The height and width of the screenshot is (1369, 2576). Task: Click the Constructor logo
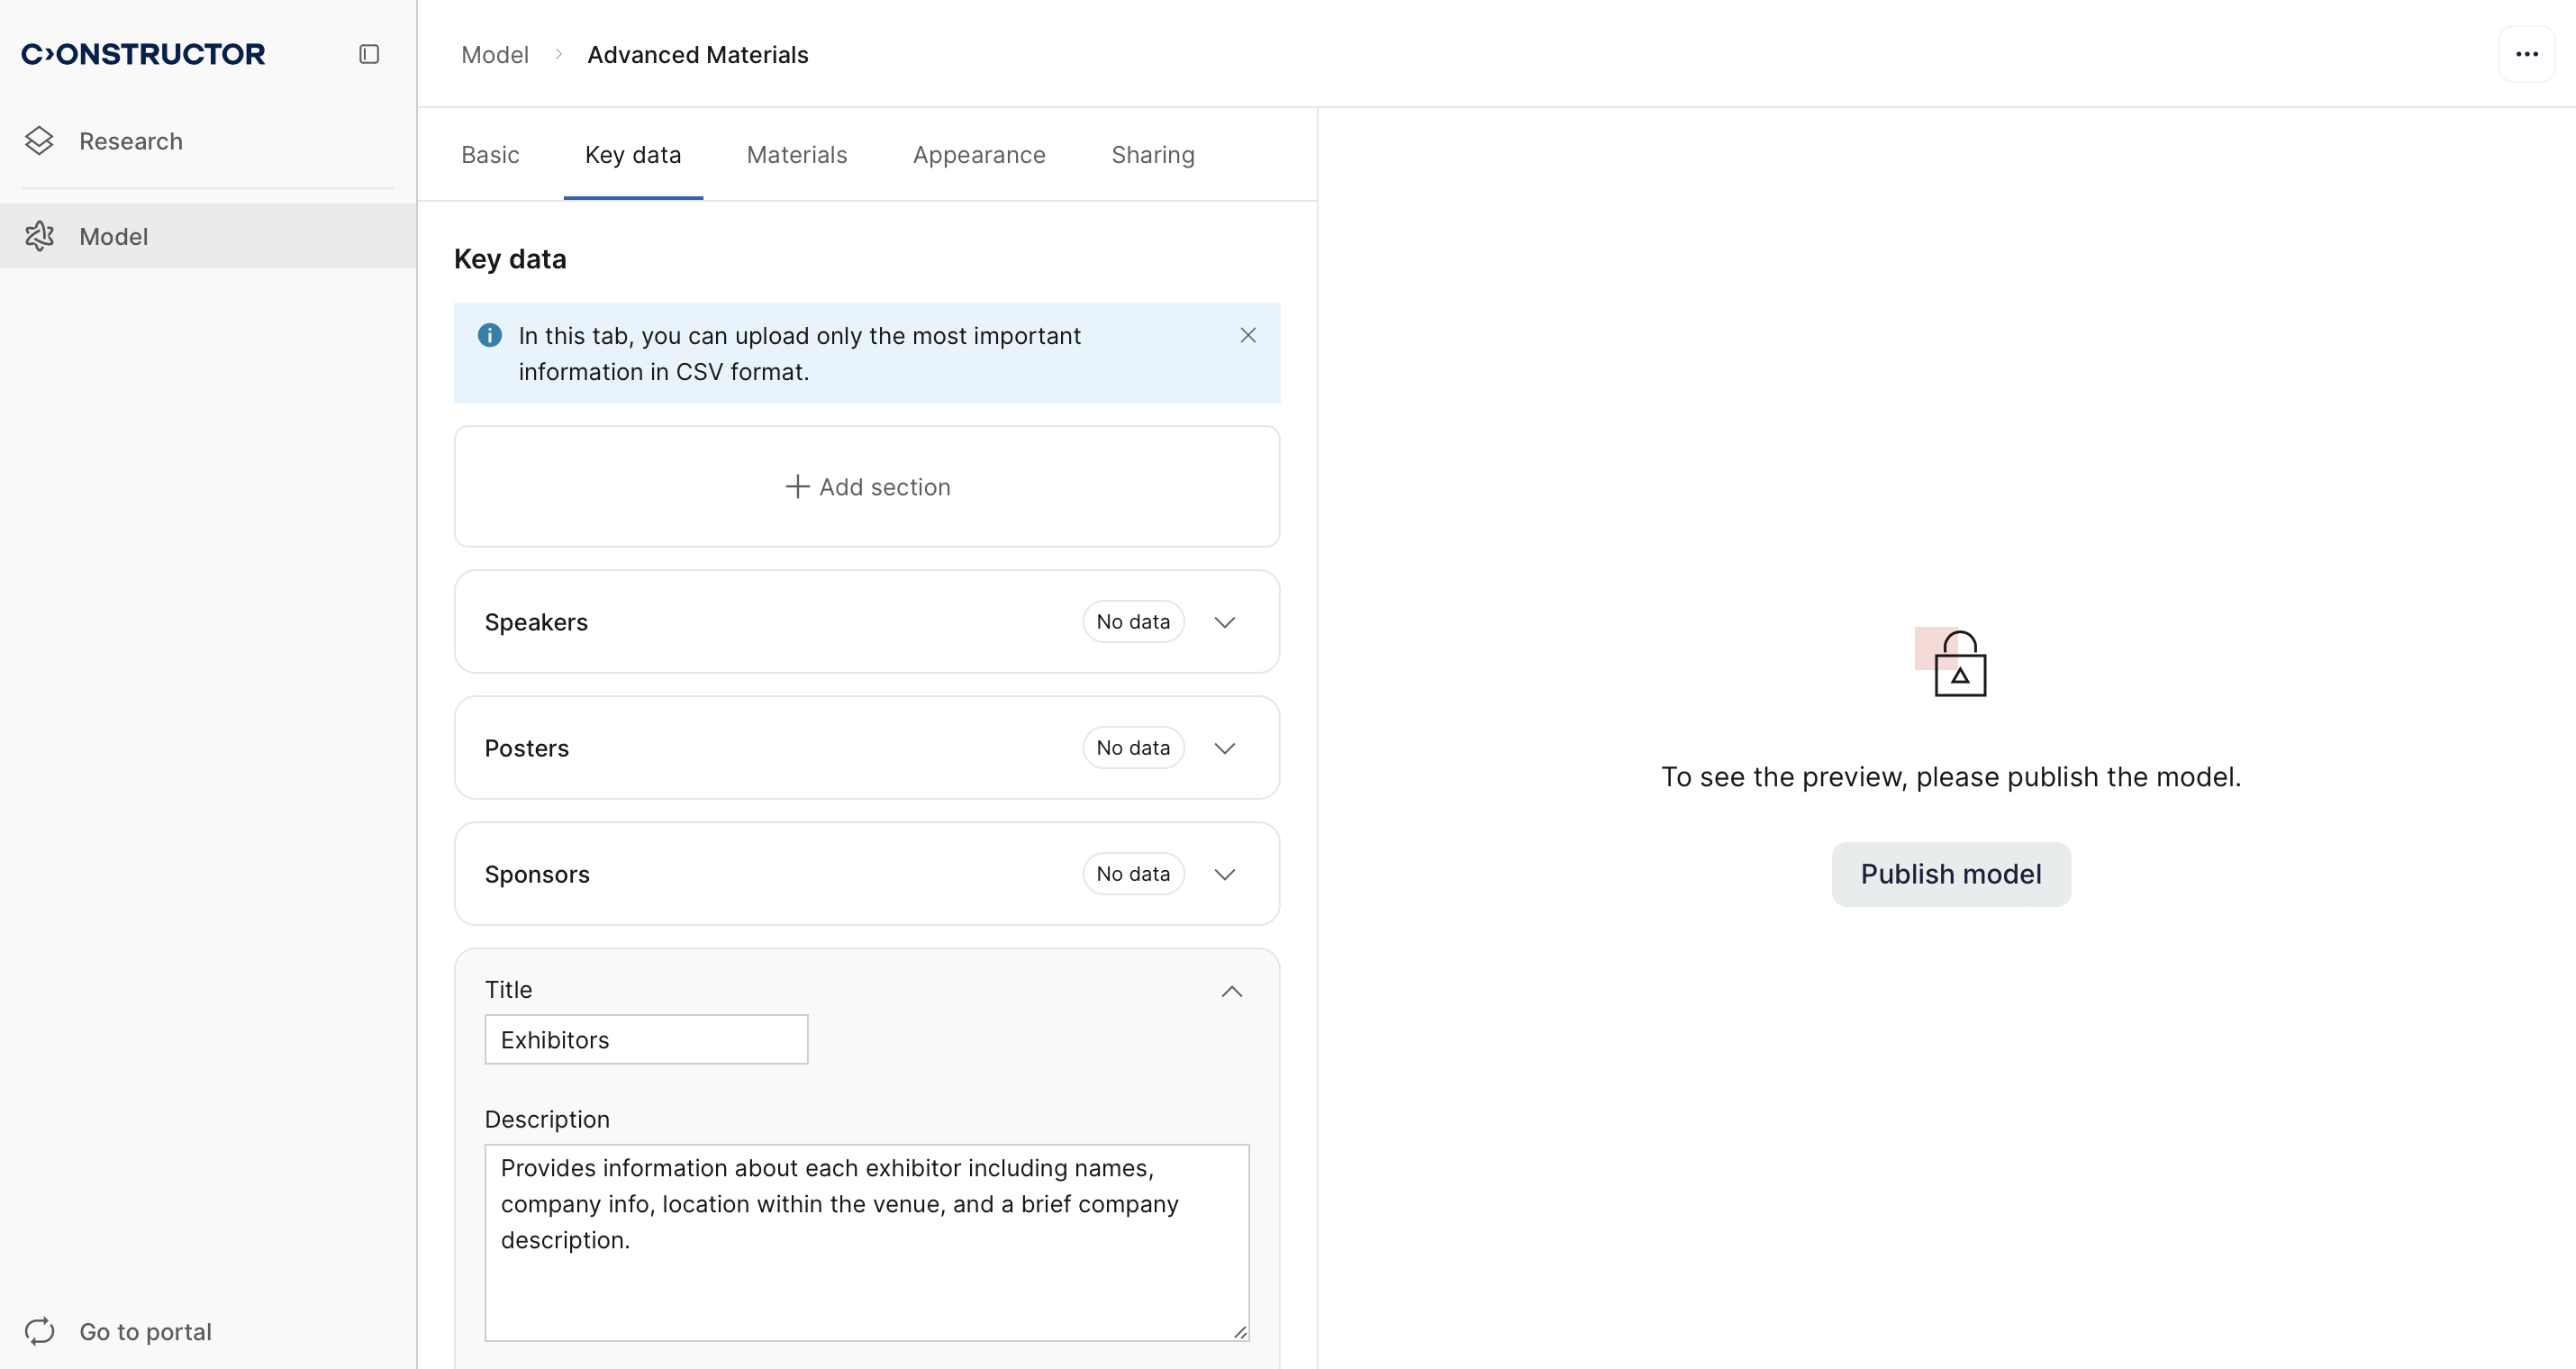(143, 54)
